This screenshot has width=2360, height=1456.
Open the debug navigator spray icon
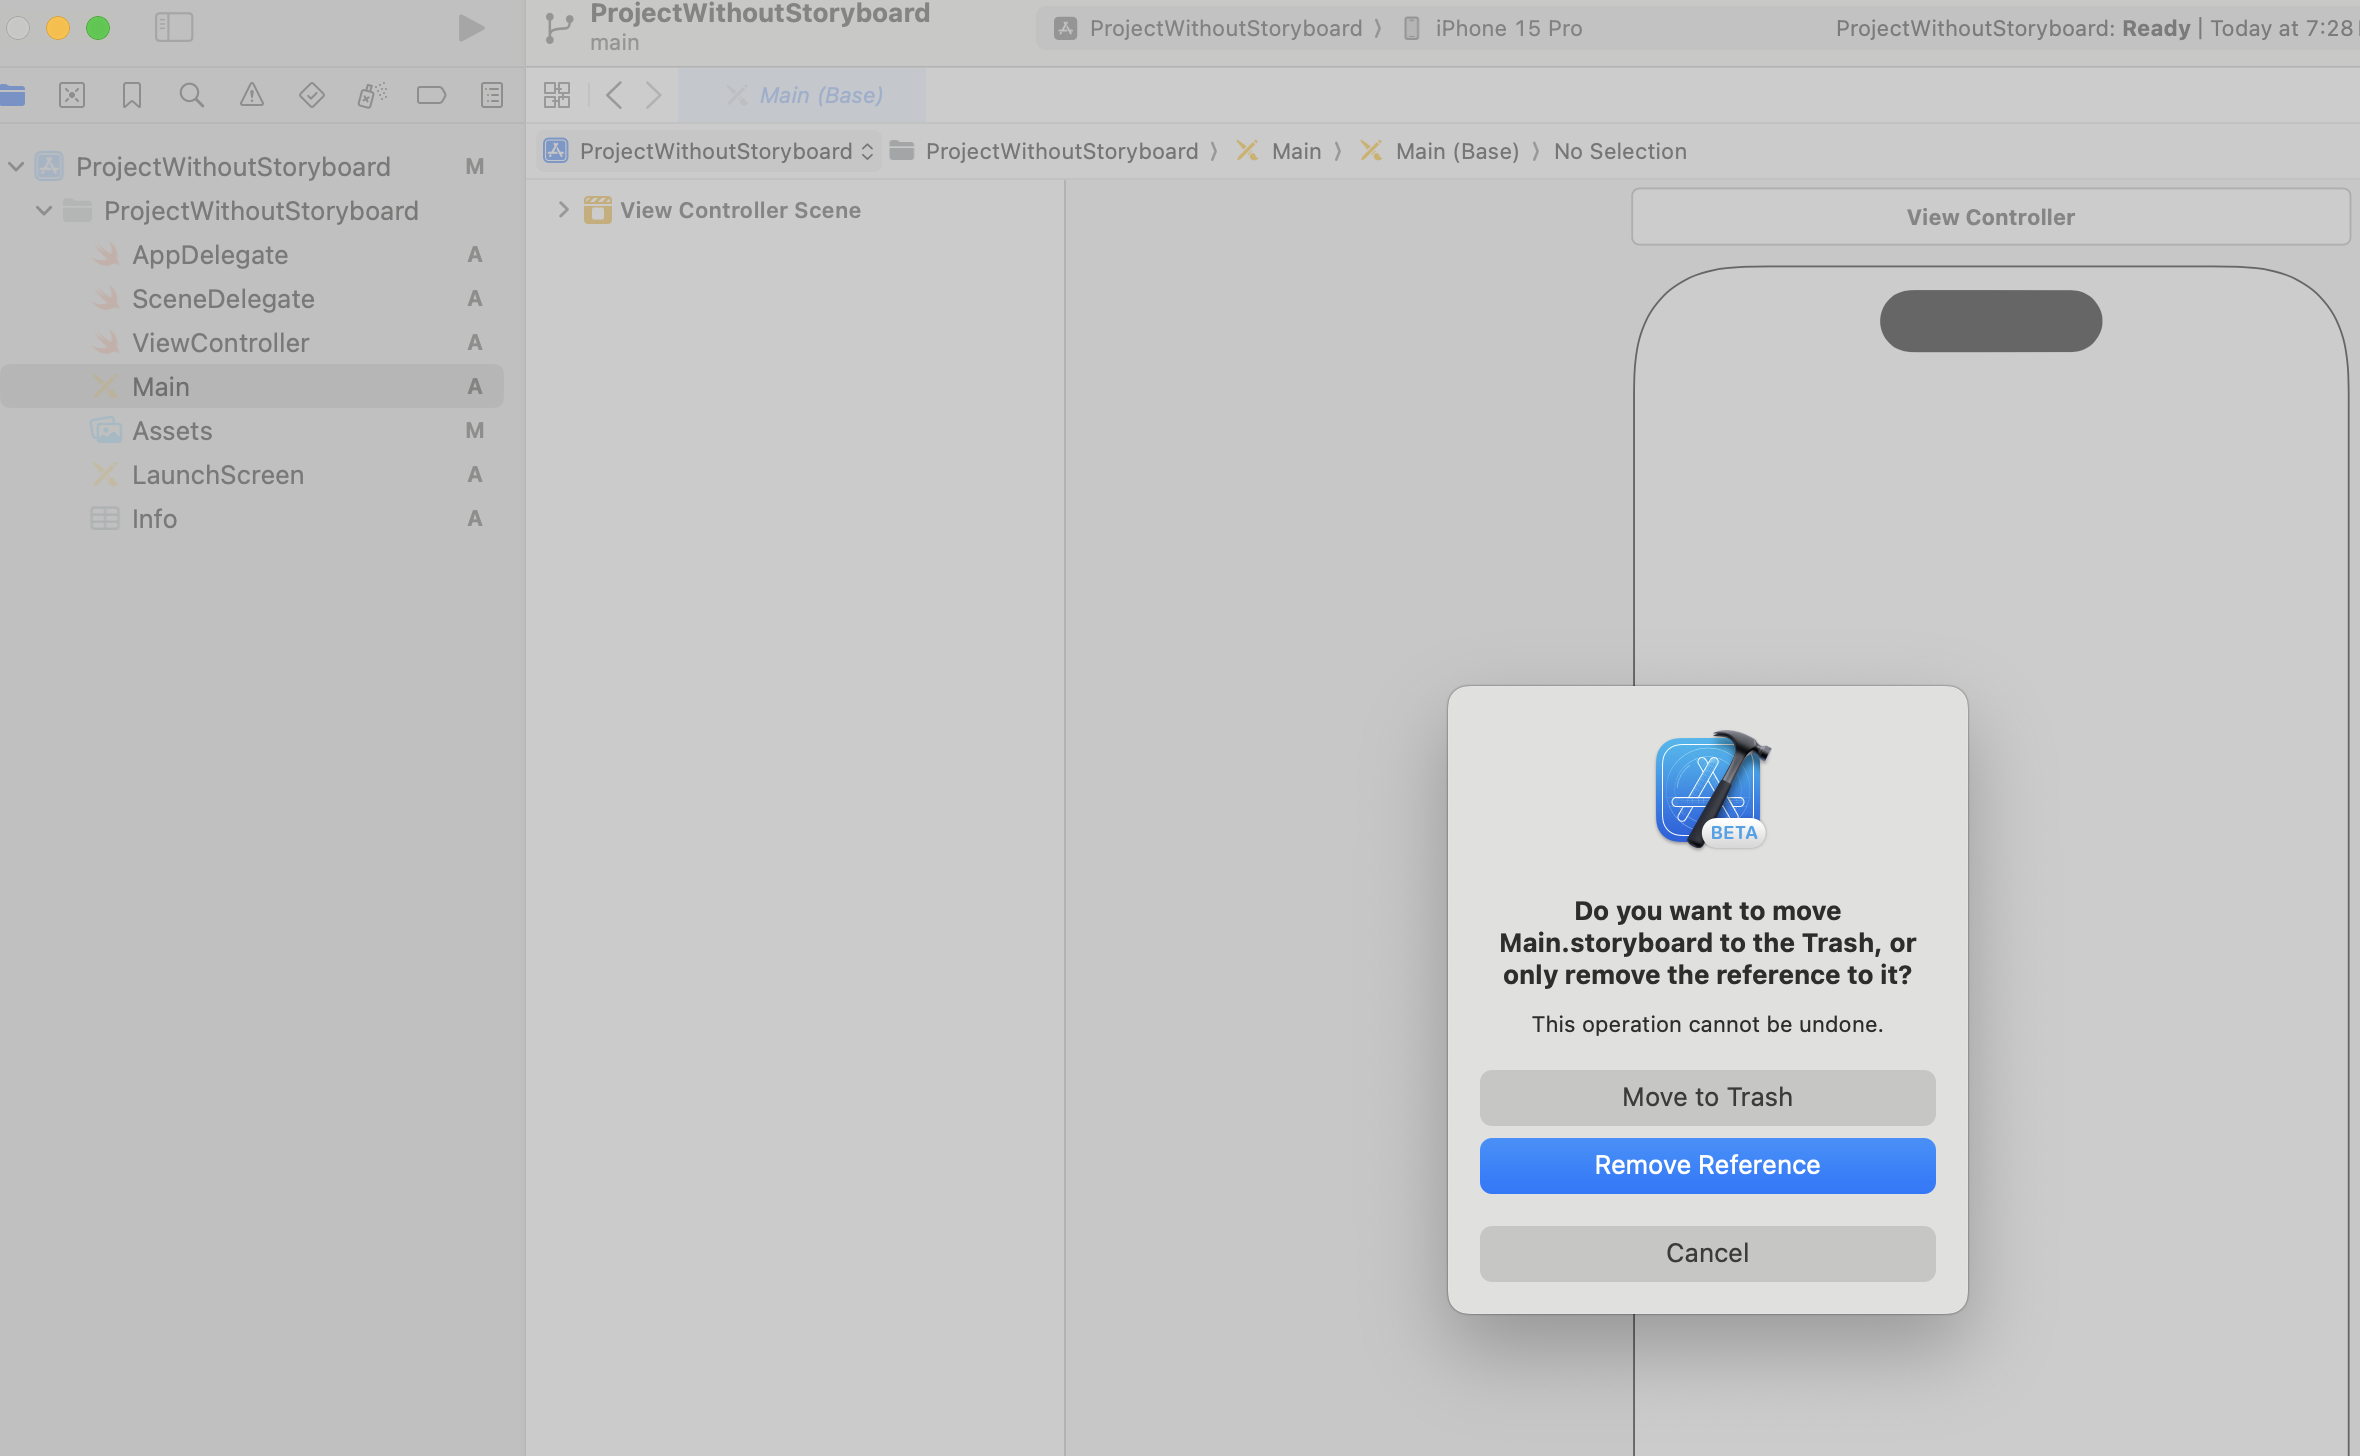coord(371,95)
